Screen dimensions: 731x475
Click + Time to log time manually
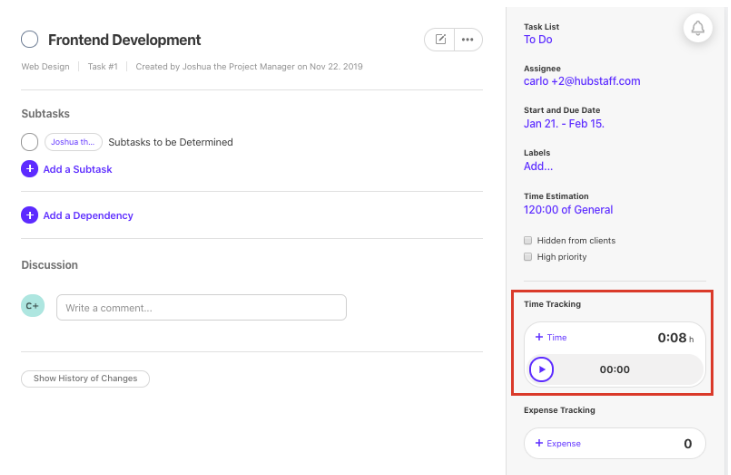tap(551, 338)
